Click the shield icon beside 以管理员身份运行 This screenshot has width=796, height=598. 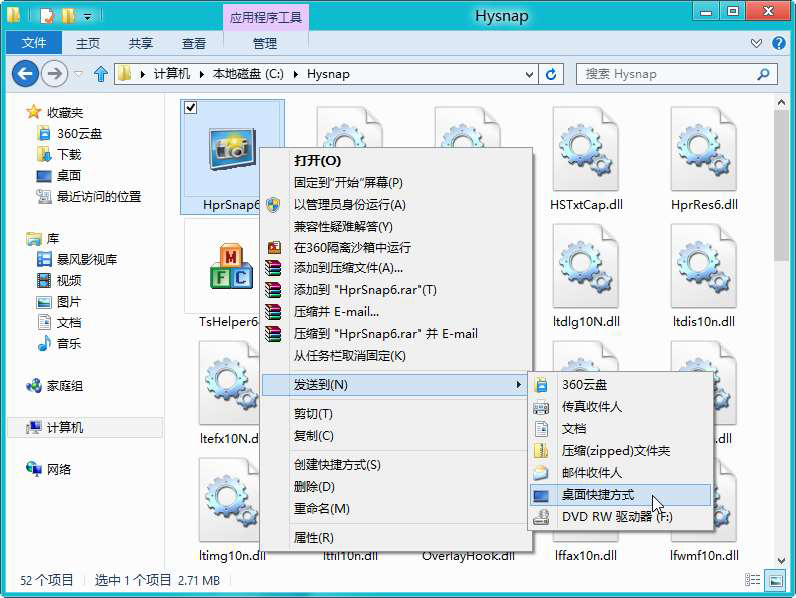point(273,205)
